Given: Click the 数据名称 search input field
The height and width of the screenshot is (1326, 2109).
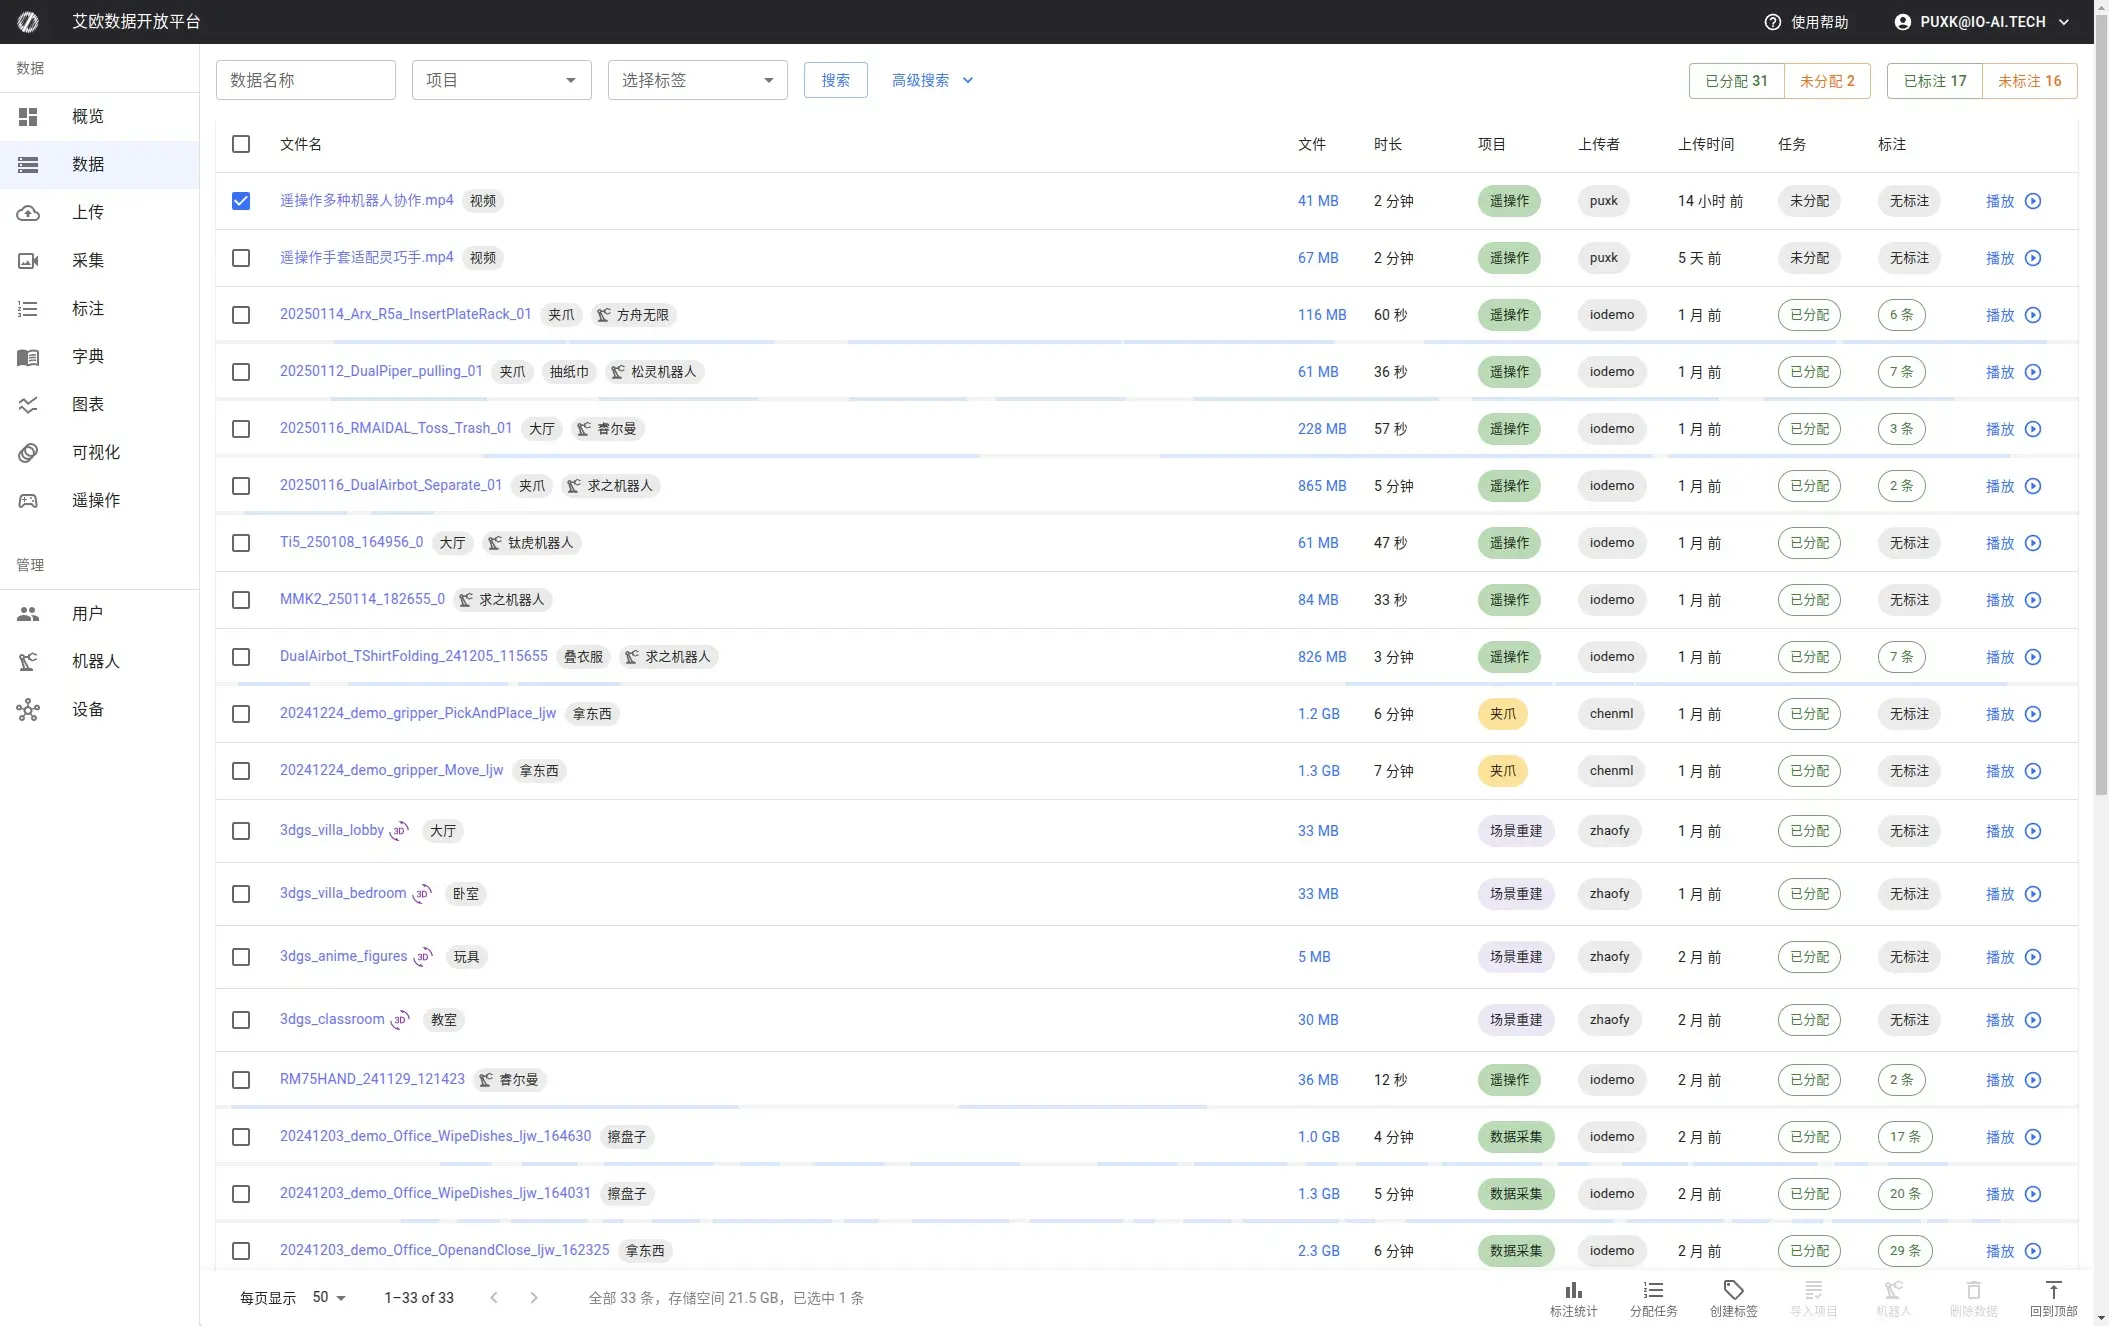Looking at the screenshot, I should 305,80.
